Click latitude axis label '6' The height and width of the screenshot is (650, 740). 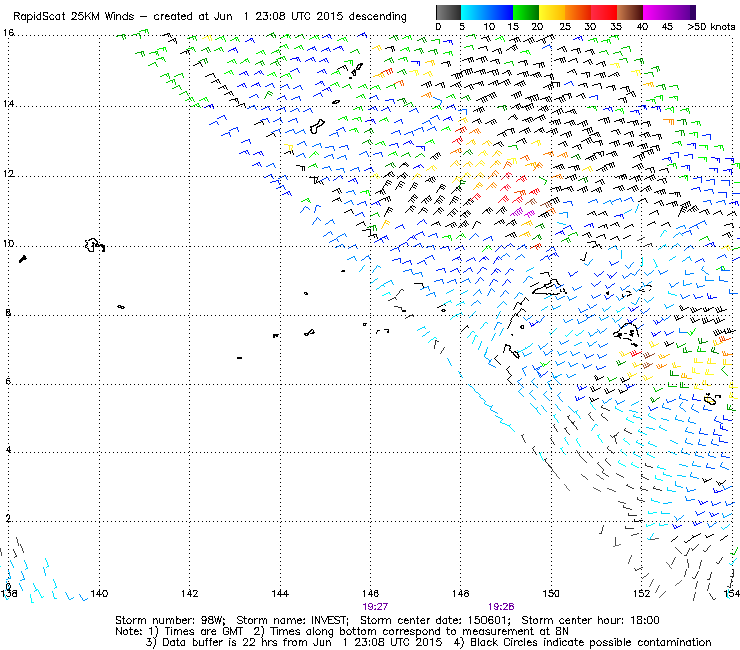(8, 381)
